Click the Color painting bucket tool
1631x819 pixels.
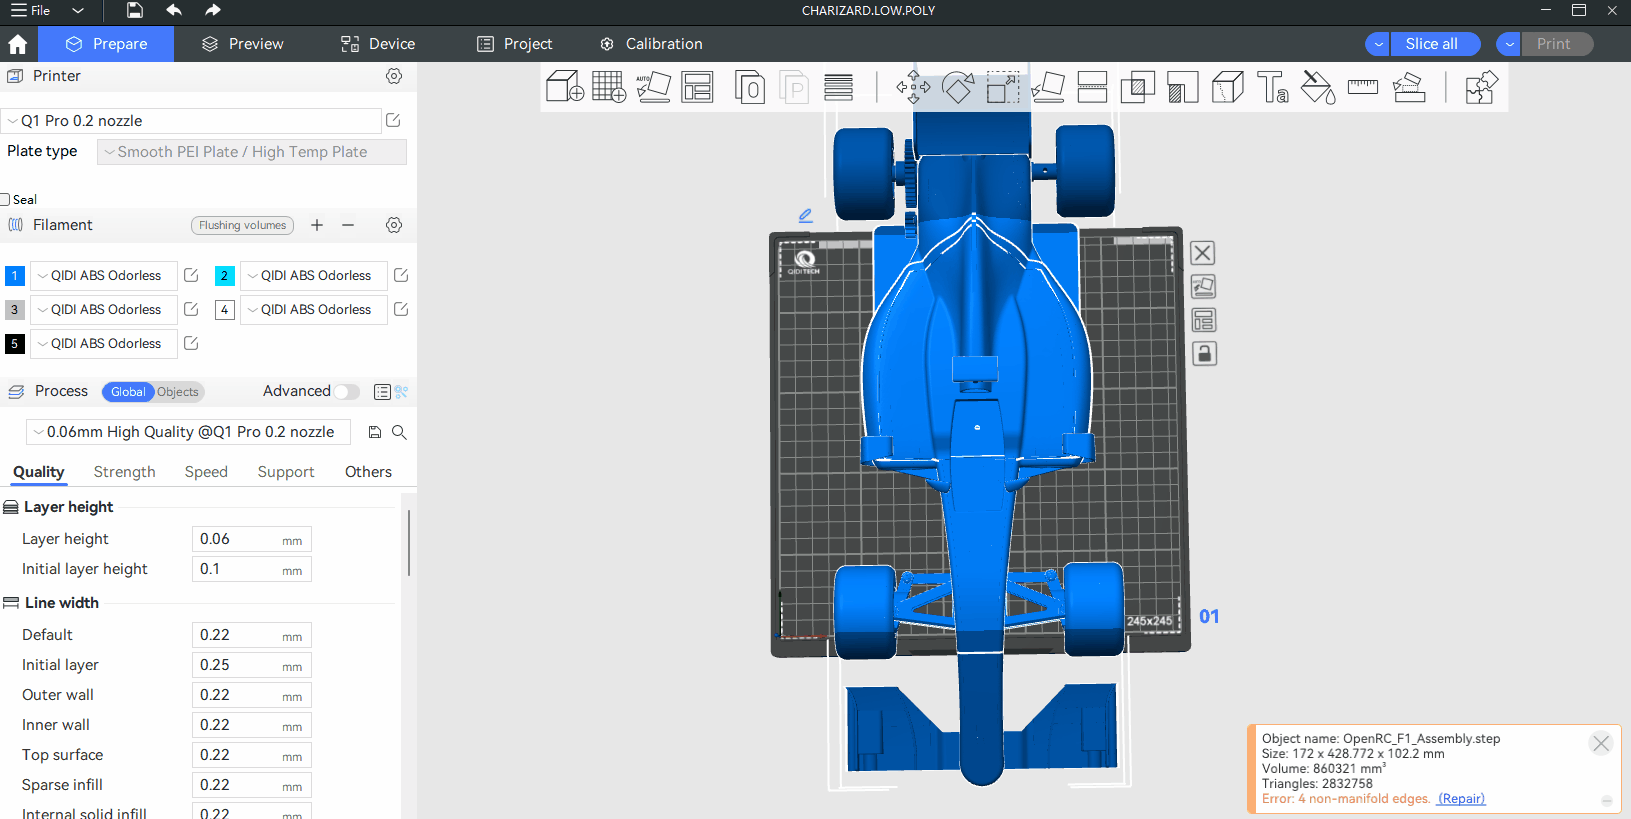[x=1317, y=87]
